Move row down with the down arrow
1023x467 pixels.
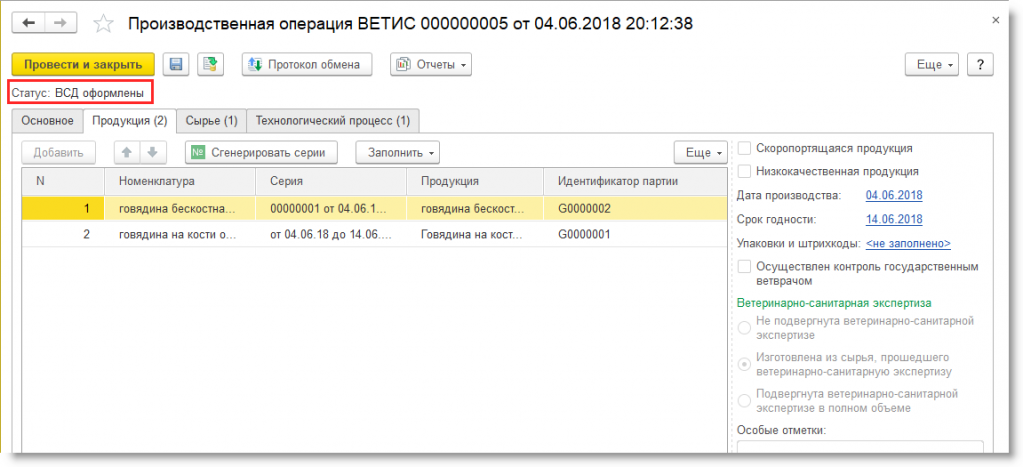pyautogui.click(x=151, y=153)
